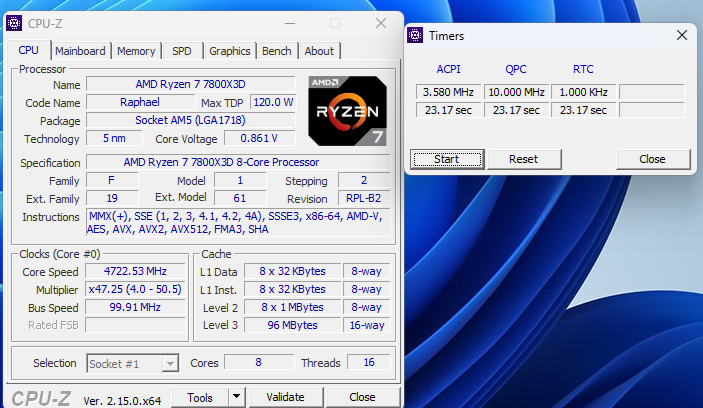The width and height of the screenshot is (703, 408).
Task: Close the CPU-Z window with the X
Action: pyautogui.click(x=381, y=23)
